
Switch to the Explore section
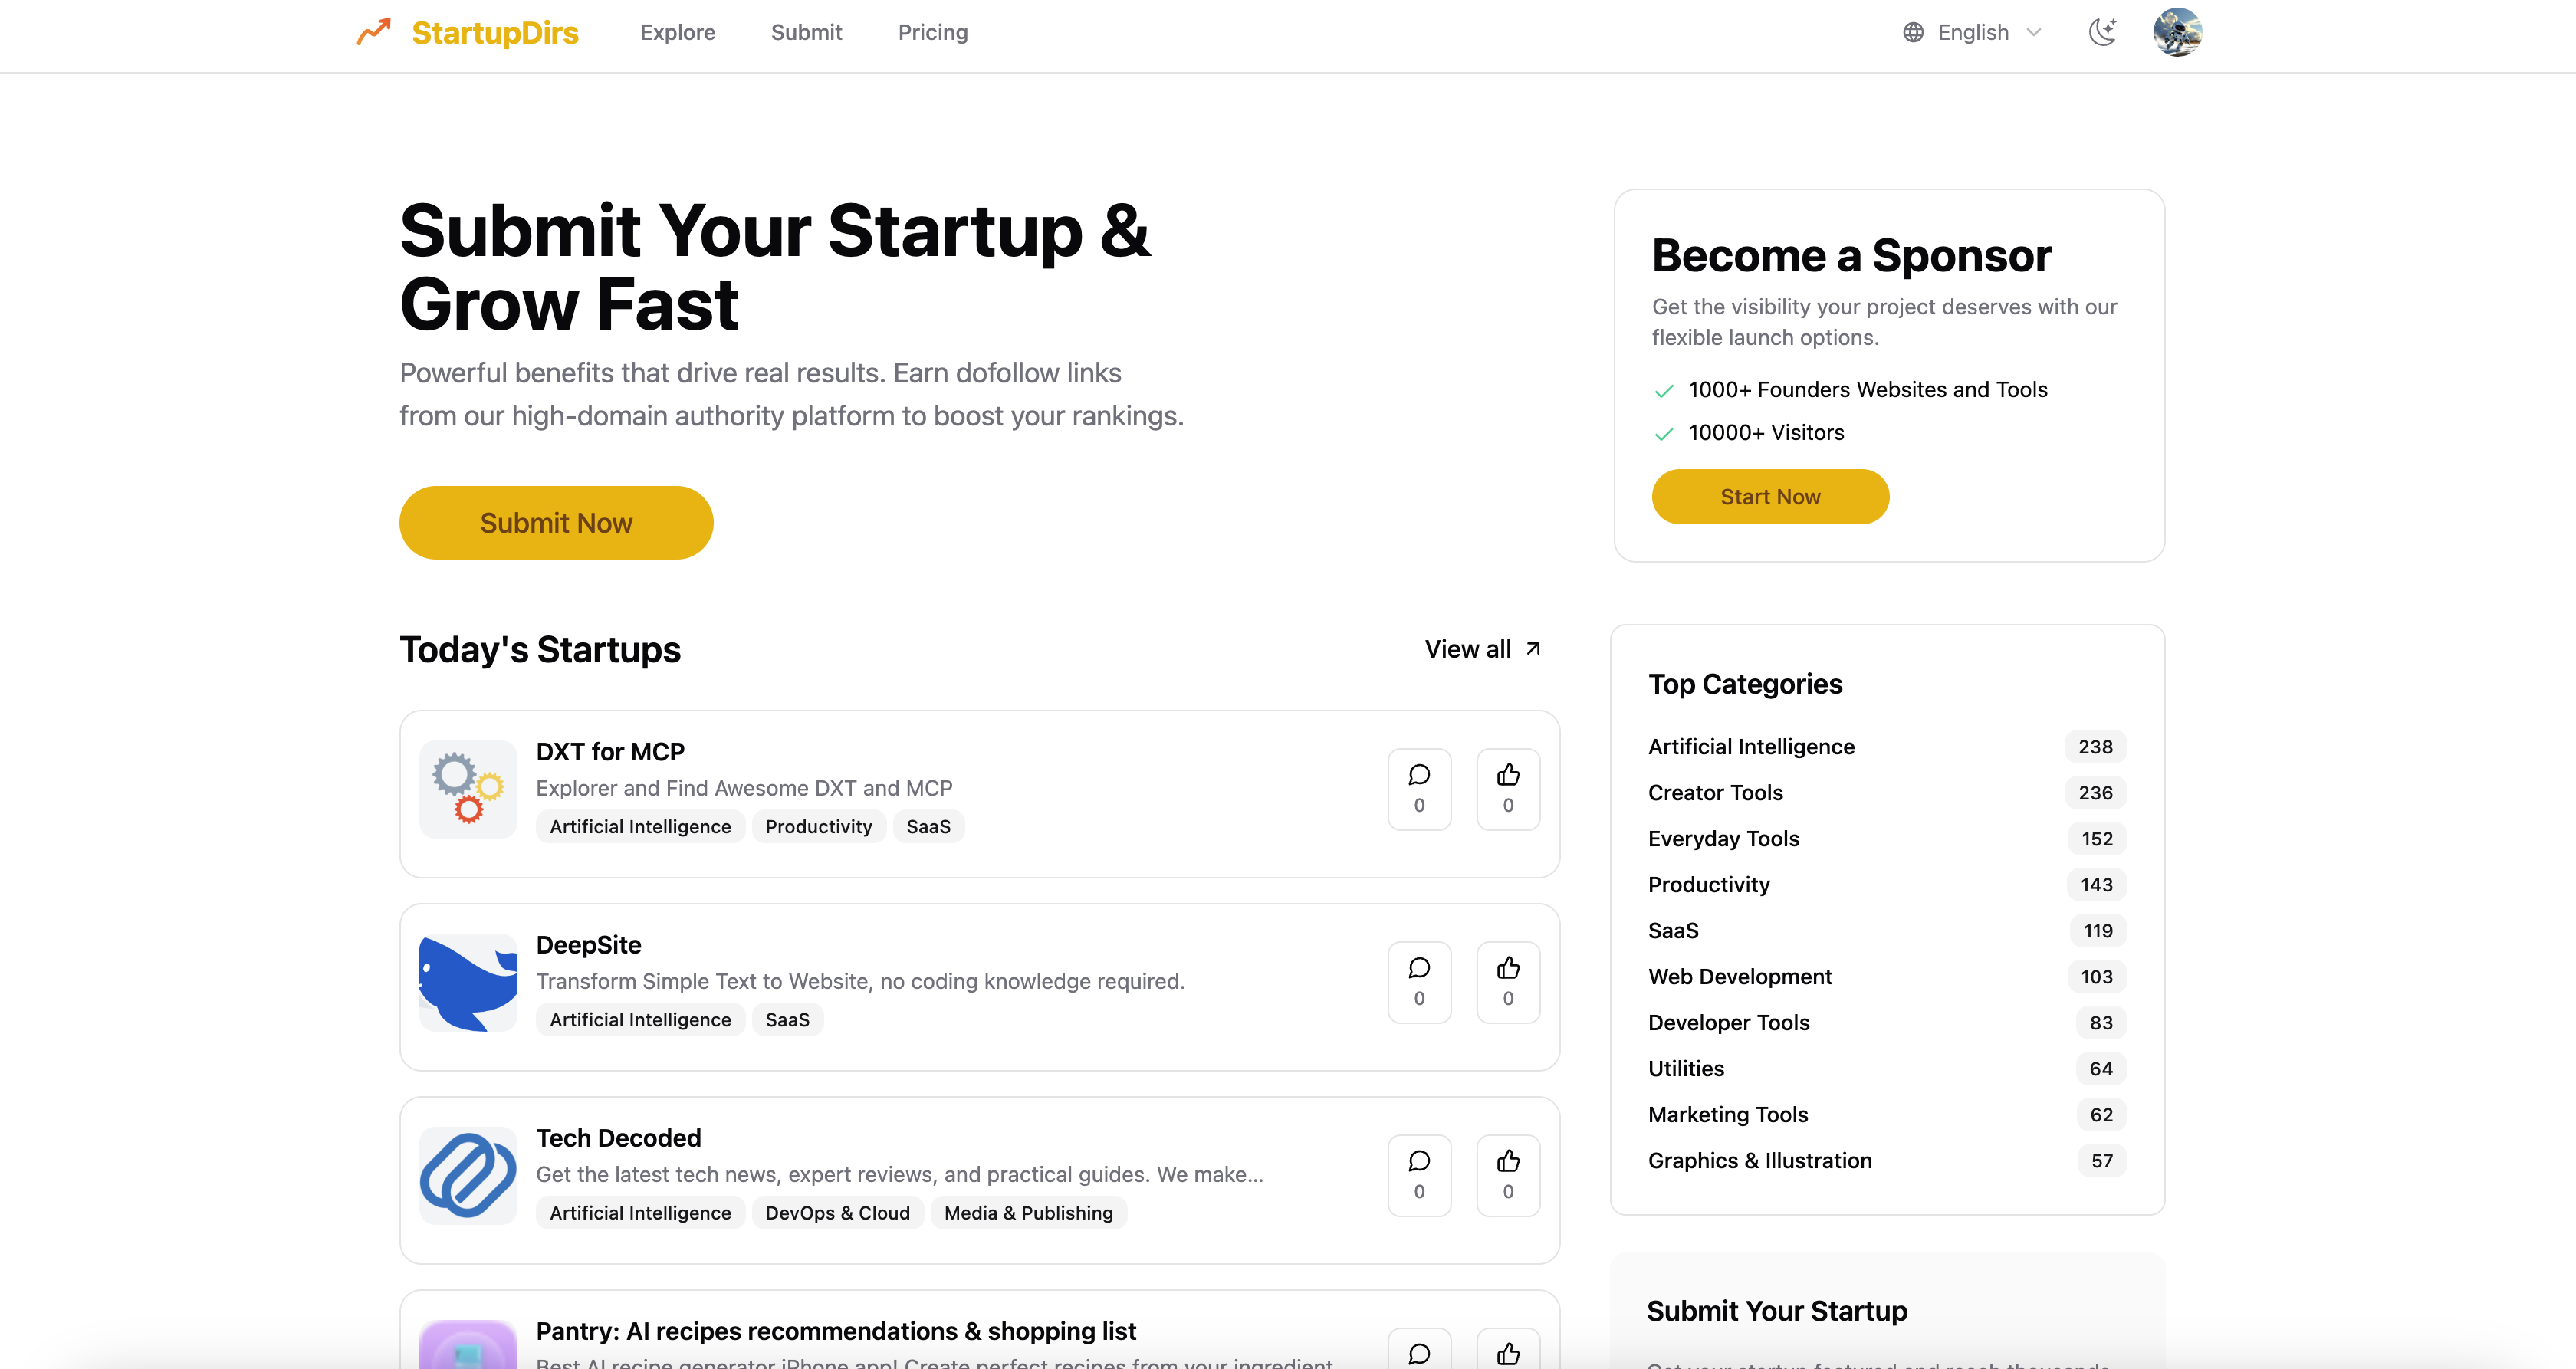[x=677, y=32]
